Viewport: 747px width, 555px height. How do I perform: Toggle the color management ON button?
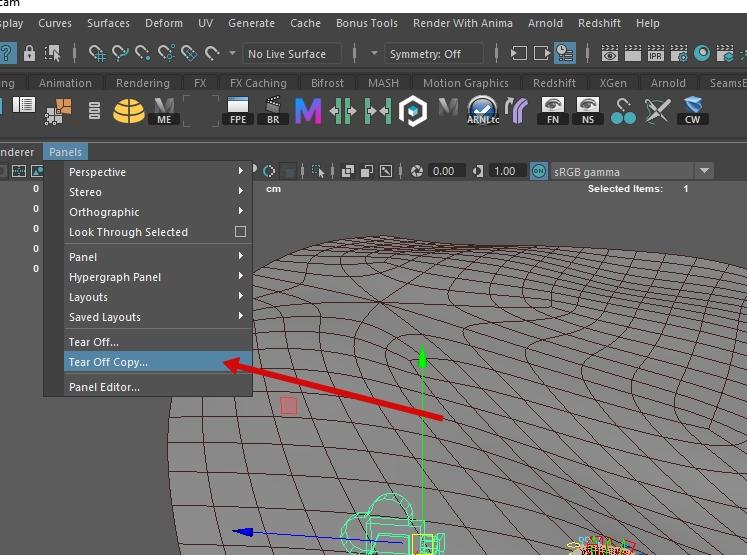point(539,171)
